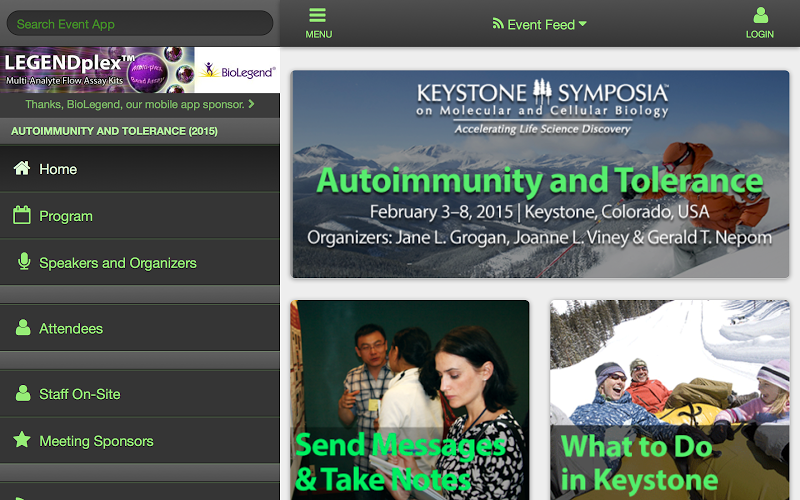800x500 pixels.
Task: Open the Attendees menu label
Action: click(x=71, y=329)
